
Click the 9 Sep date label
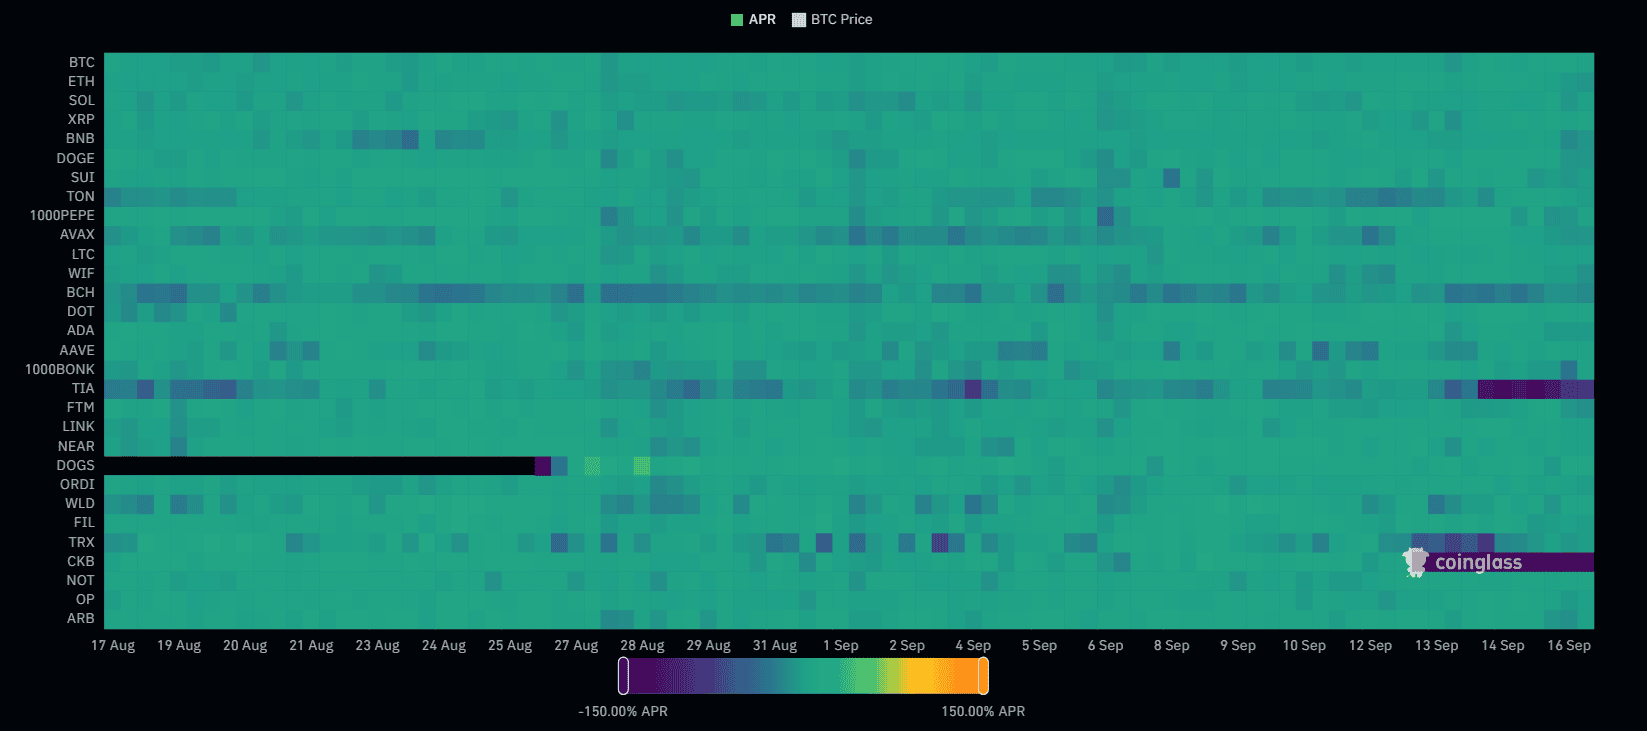(1238, 645)
